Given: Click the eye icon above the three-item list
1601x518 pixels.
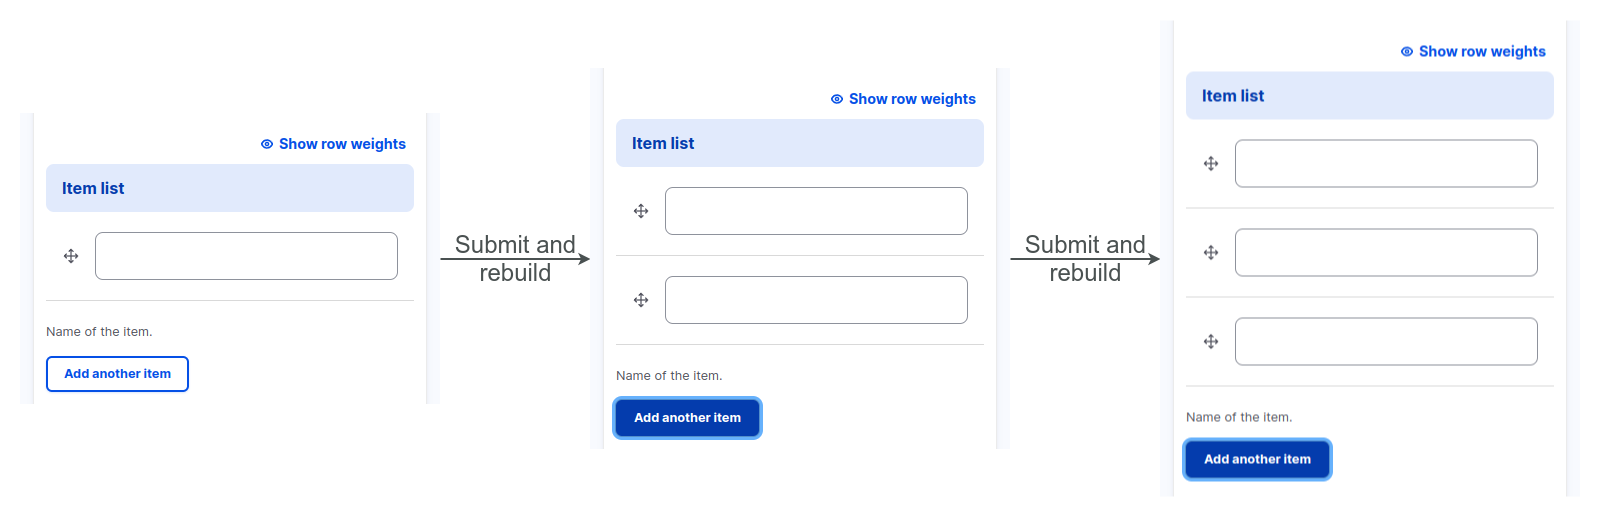Looking at the screenshot, I should [x=1407, y=52].
